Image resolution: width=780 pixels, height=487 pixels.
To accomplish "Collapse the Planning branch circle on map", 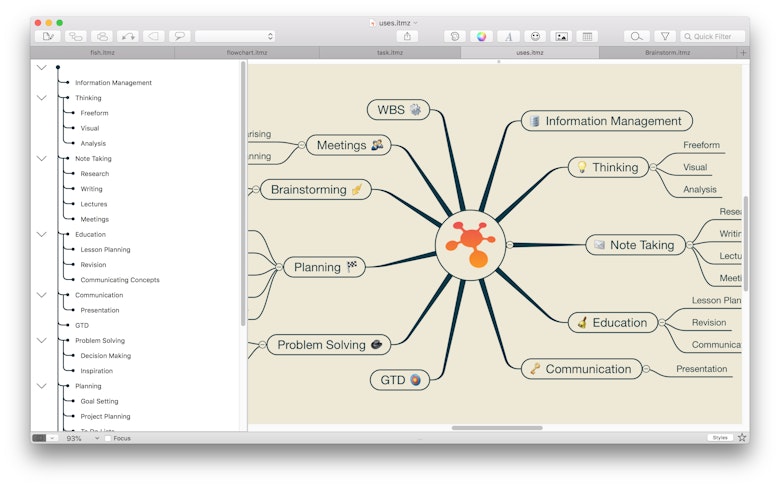I will tap(279, 267).
